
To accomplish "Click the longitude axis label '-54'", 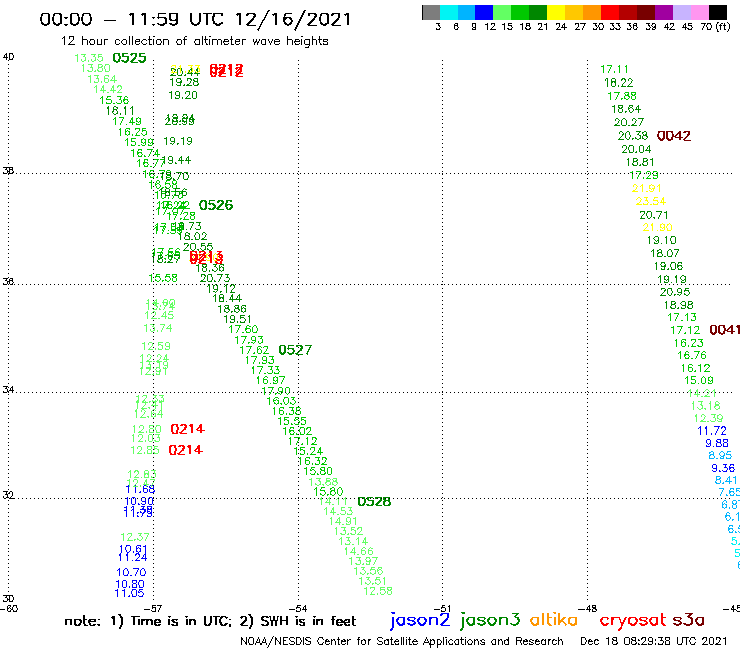I will 297,609.
